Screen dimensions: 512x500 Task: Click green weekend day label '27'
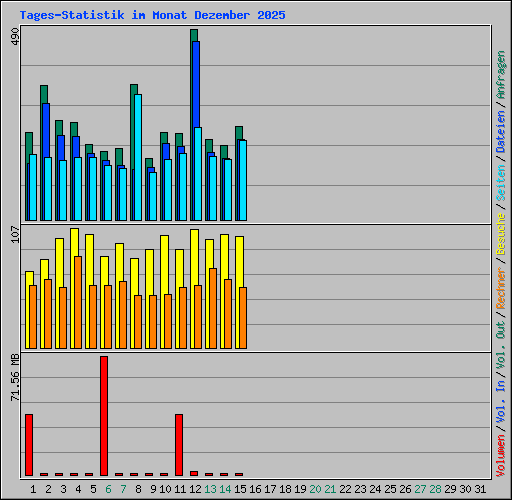420,489
